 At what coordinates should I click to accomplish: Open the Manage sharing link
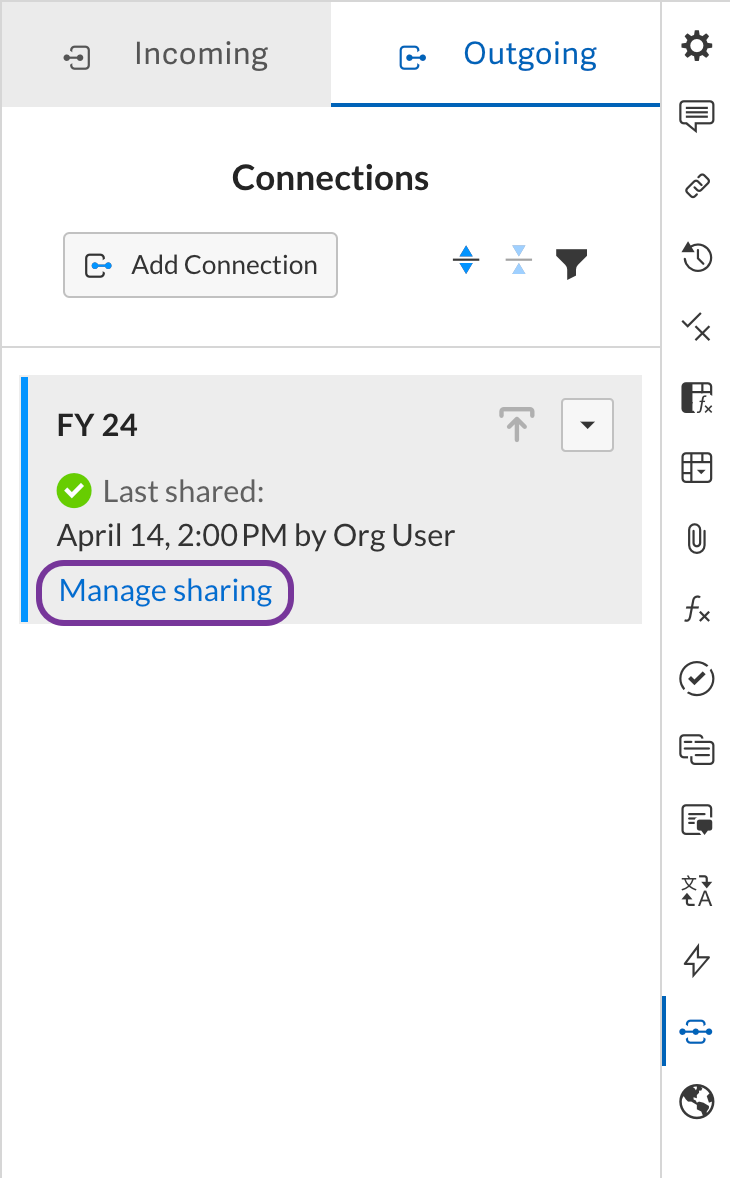click(165, 591)
